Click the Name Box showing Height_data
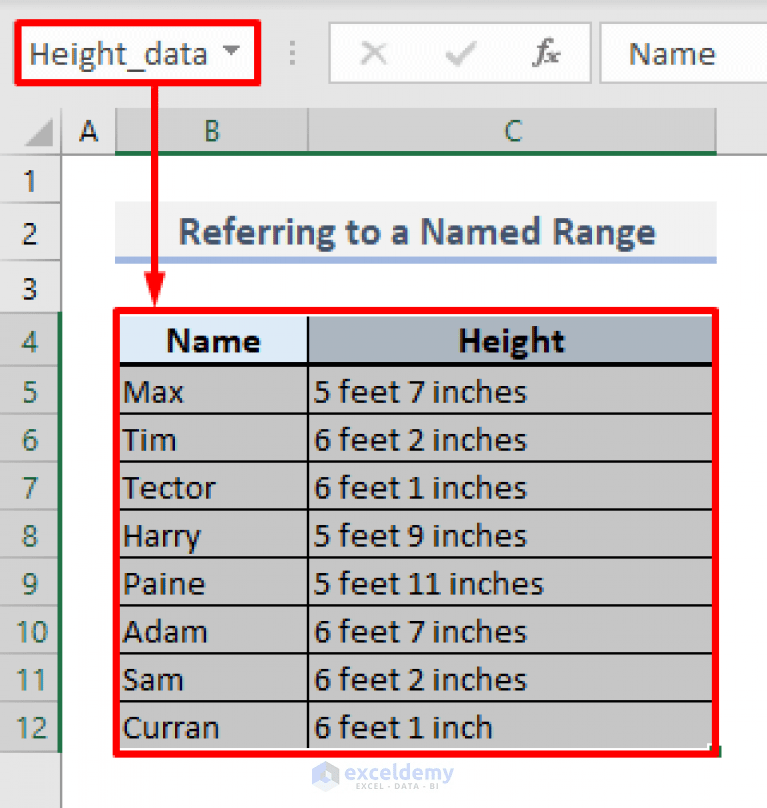Screen dimensions: 767x808 (120, 54)
